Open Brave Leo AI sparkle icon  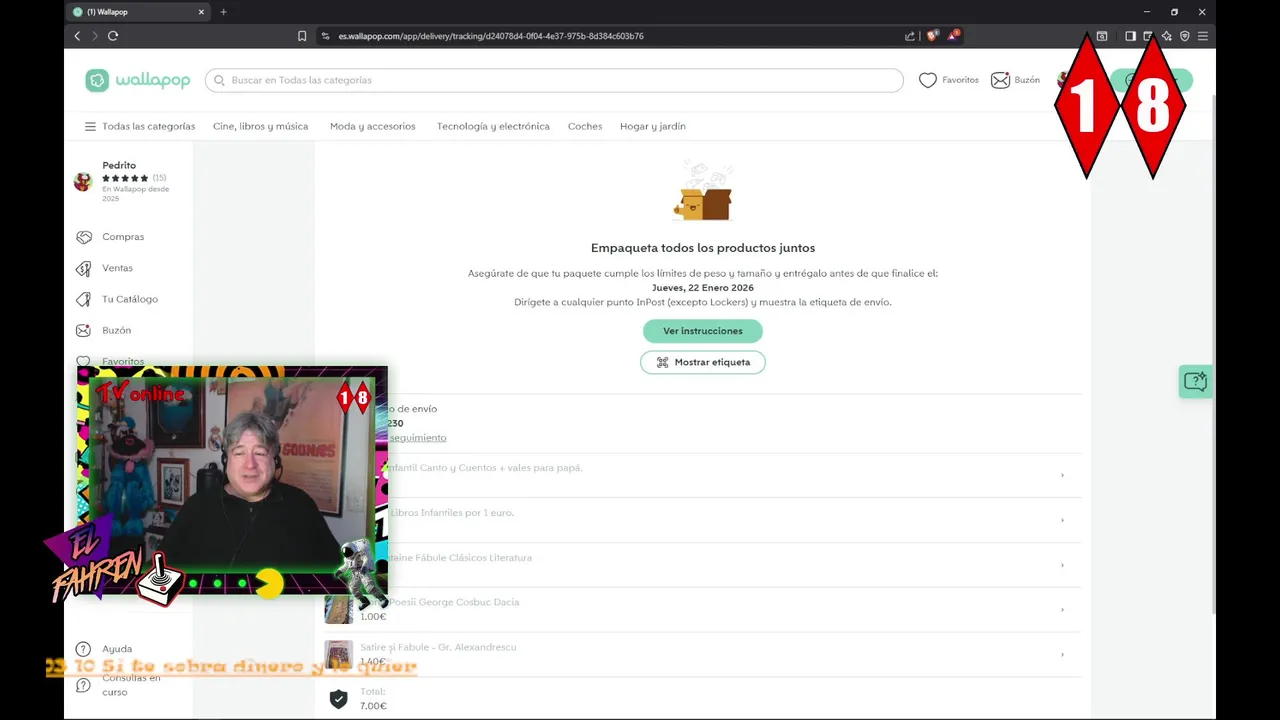pyautogui.click(x=1166, y=36)
